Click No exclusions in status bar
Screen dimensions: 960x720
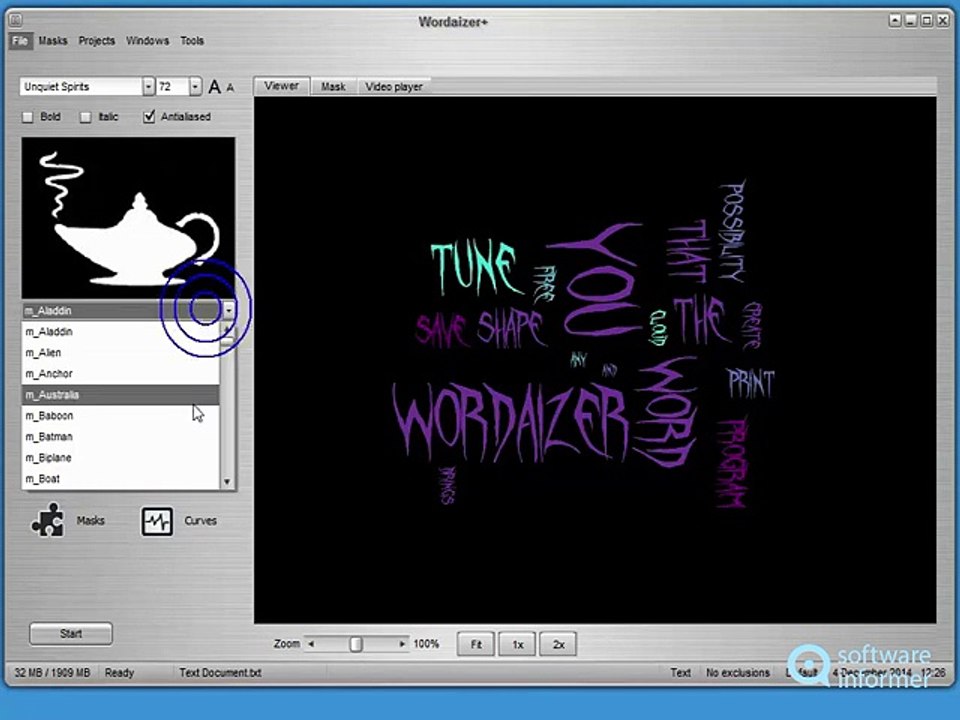pyautogui.click(x=738, y=672)
